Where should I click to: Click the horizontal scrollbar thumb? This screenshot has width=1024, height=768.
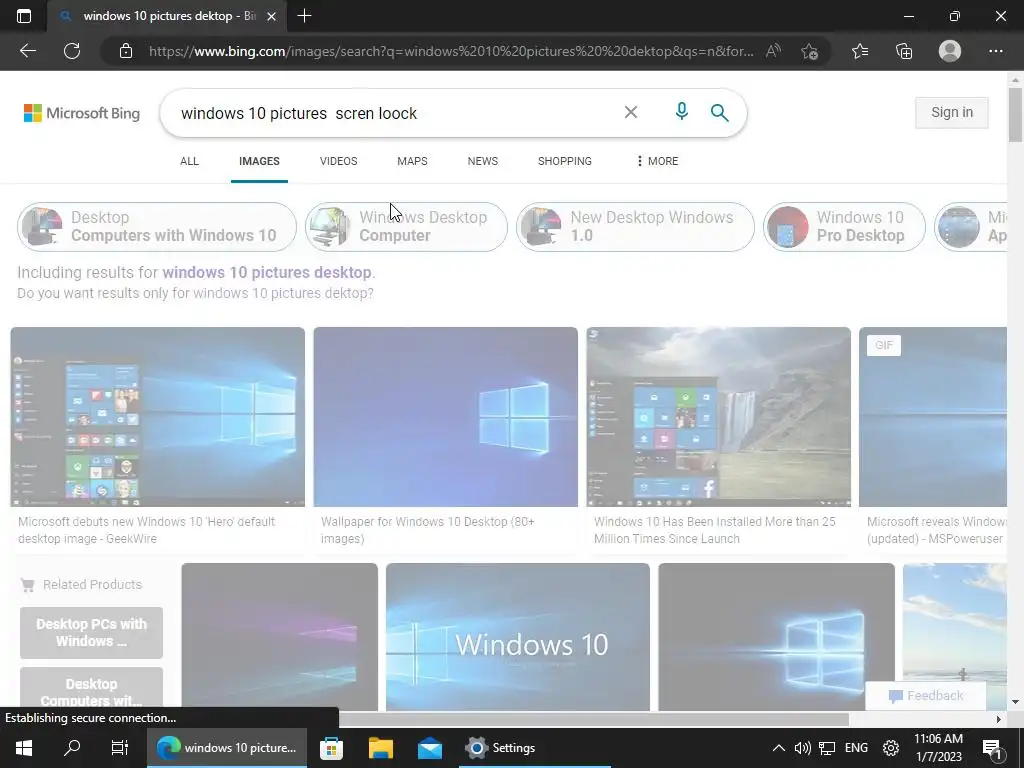pyautogui.click(x=594, y=719)
